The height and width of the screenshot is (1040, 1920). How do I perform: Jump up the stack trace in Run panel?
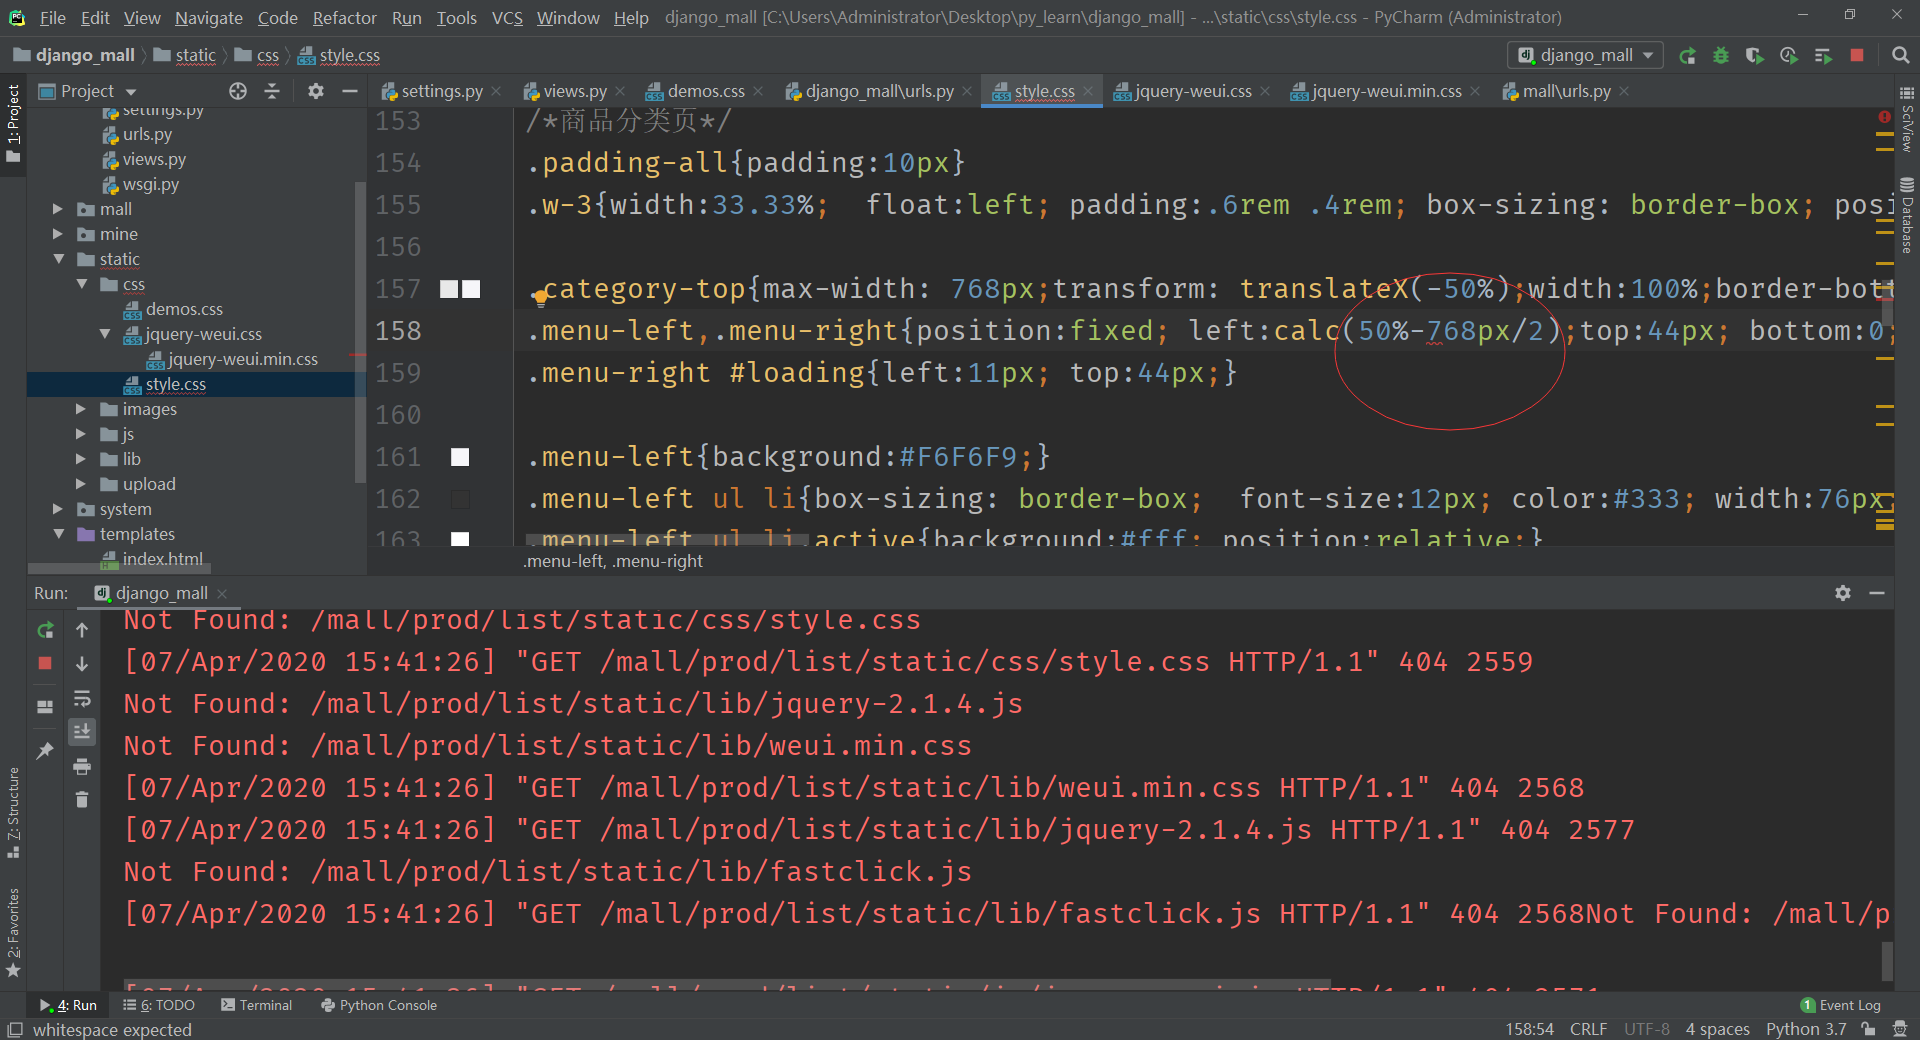tap(82, 630)
